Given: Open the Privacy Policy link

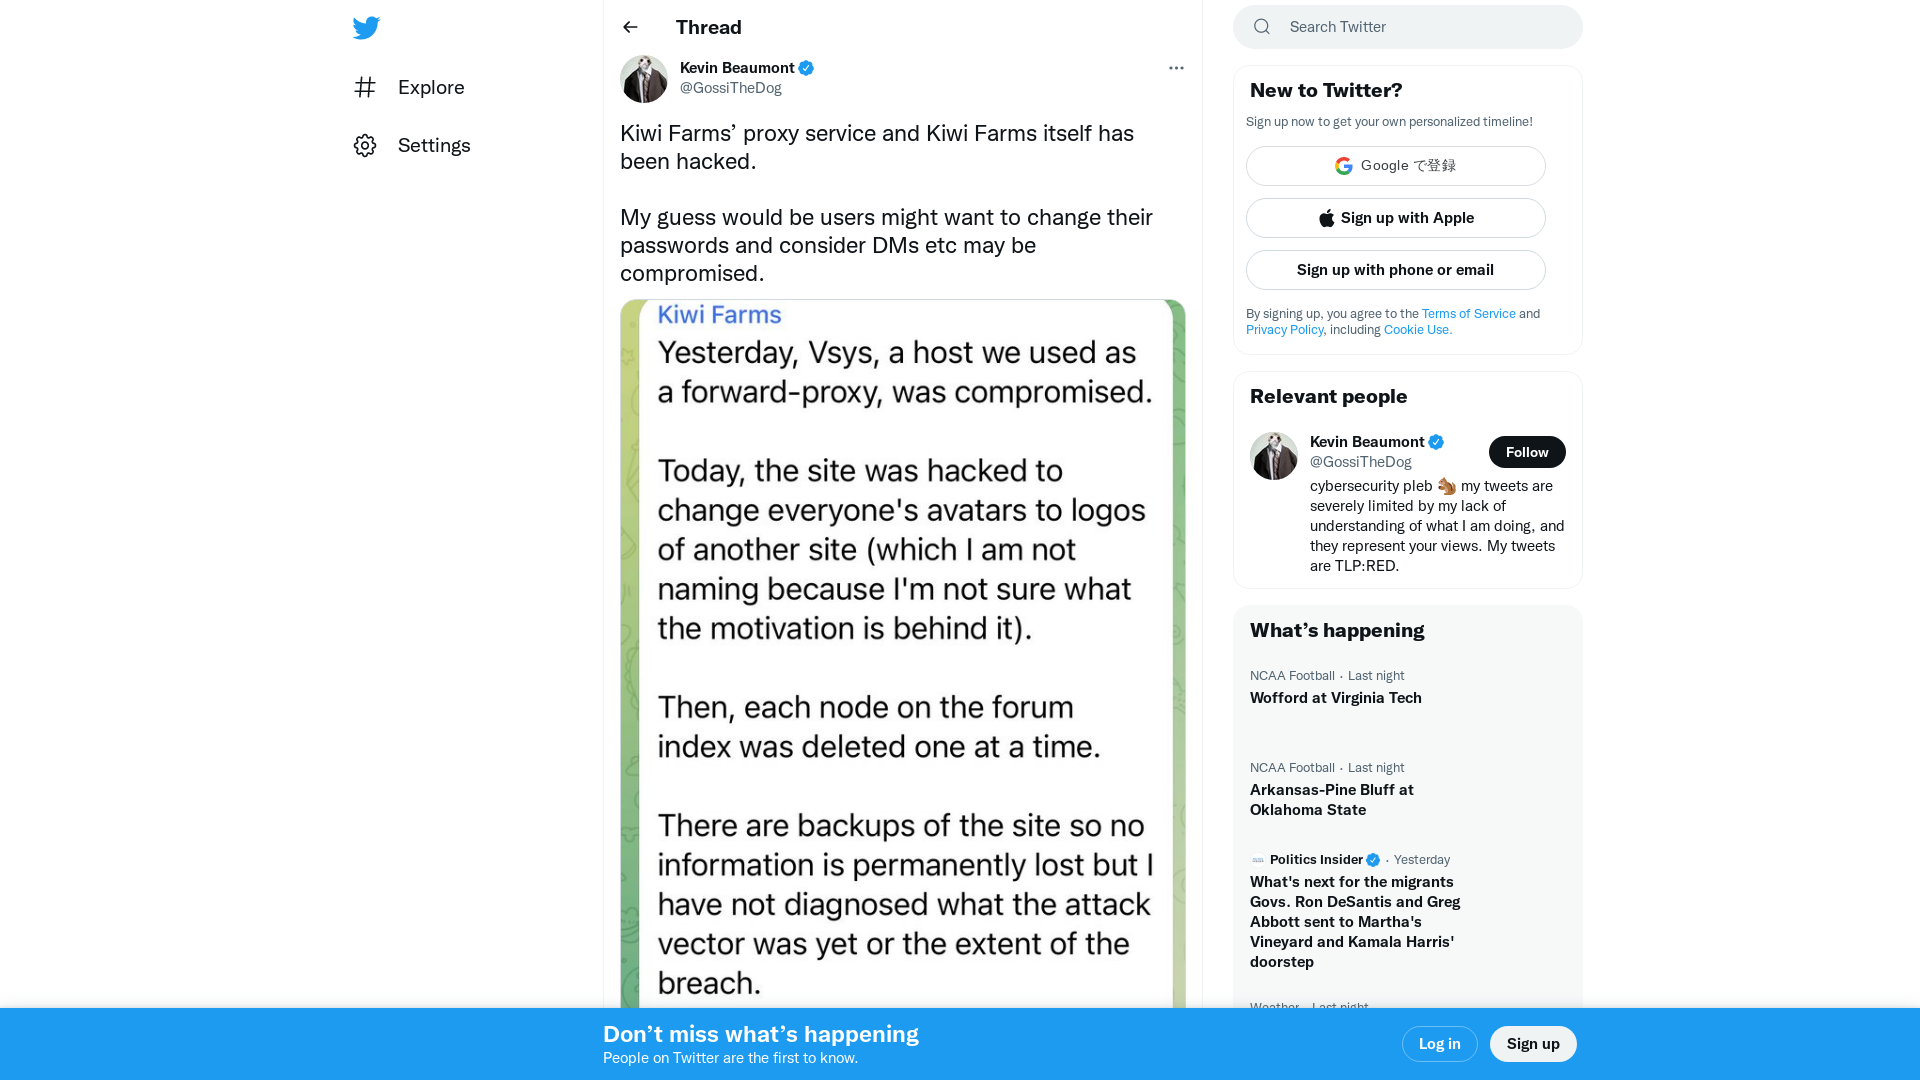Looking at the screenshot, I should pyautogui.click(x=1284, y=329).
